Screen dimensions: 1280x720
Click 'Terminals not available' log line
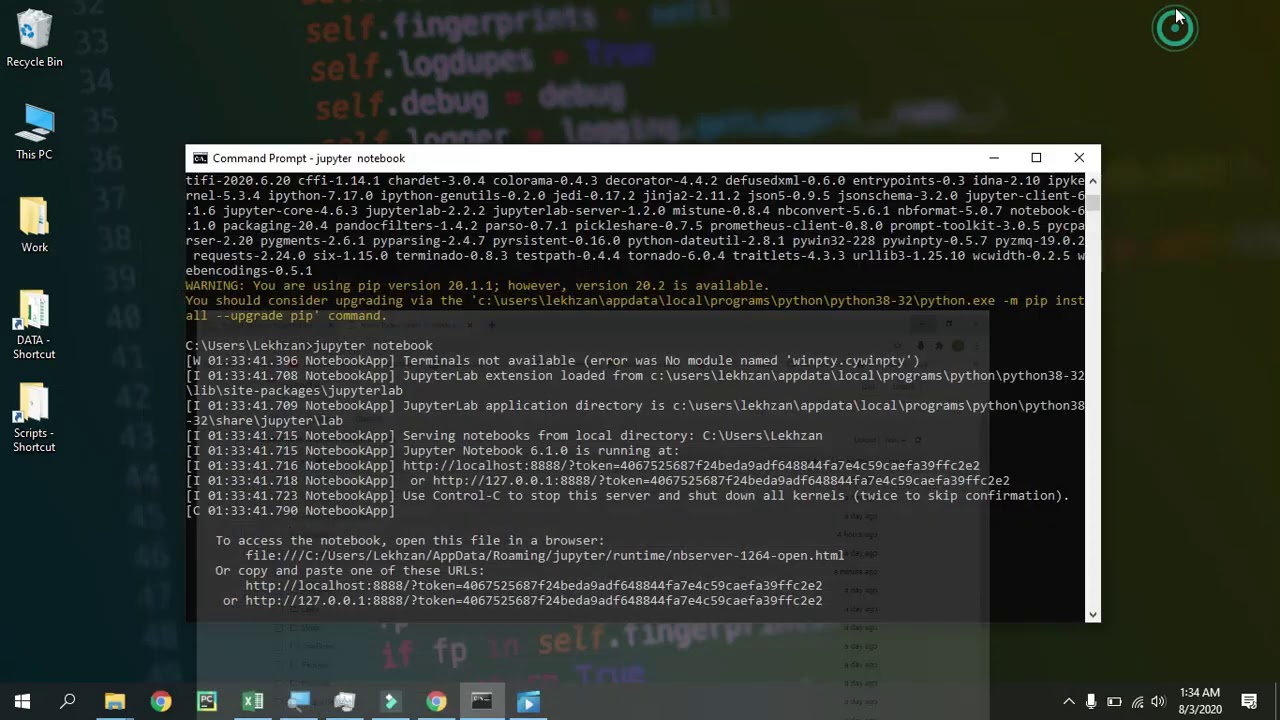[x=552, y=361]
